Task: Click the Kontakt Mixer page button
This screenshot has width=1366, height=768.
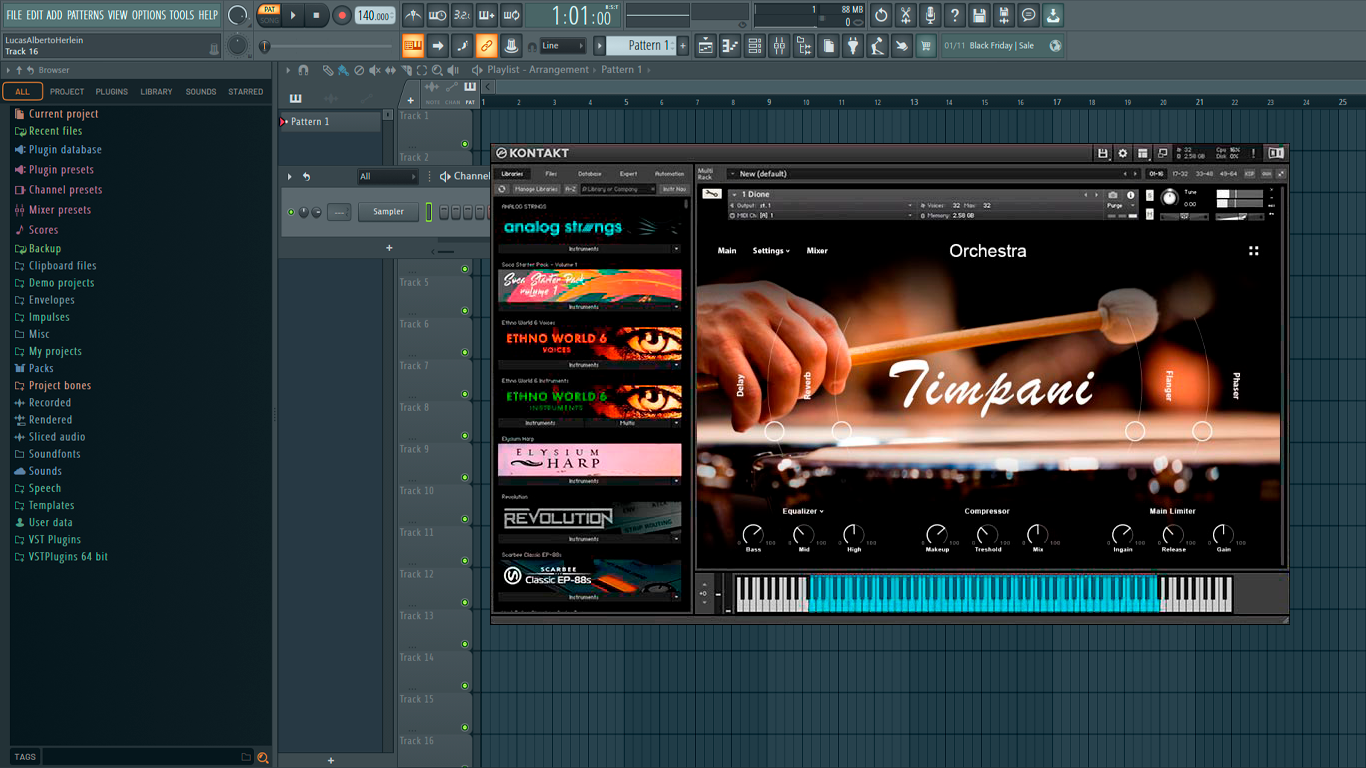Action: pos(817,251)
